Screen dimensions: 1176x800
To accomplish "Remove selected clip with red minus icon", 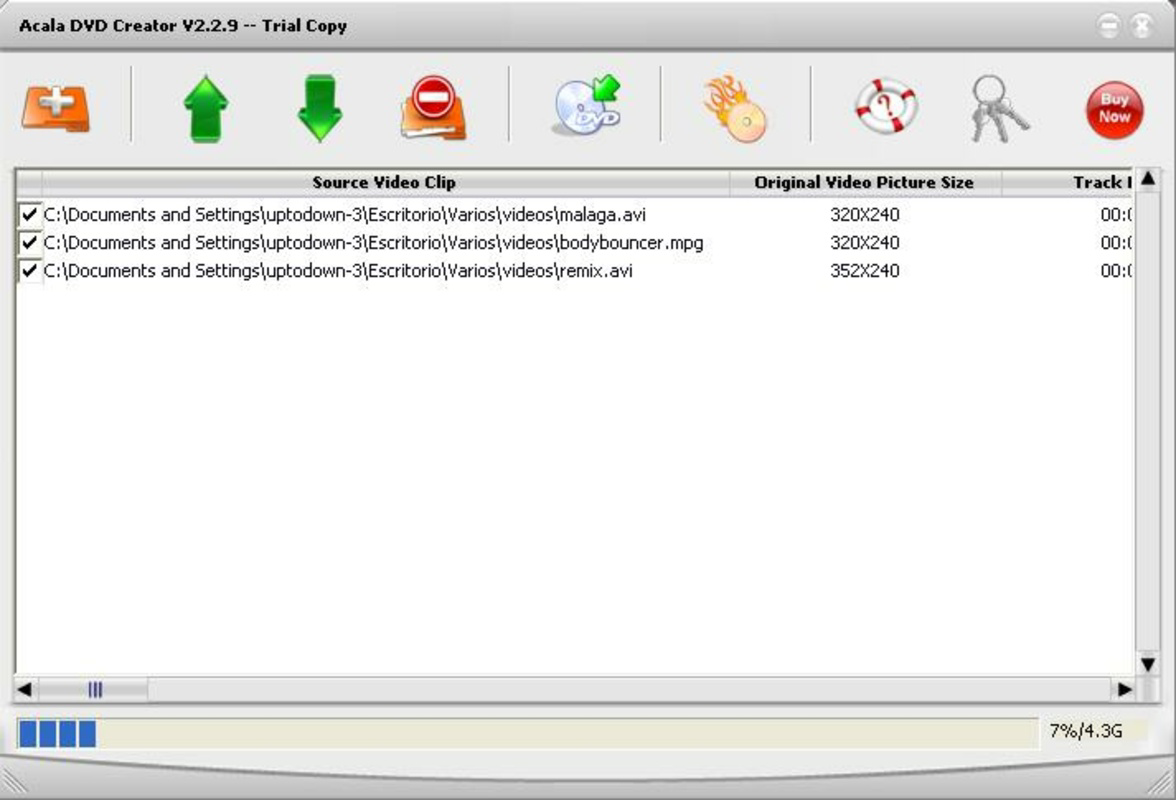I will (434, 108).
